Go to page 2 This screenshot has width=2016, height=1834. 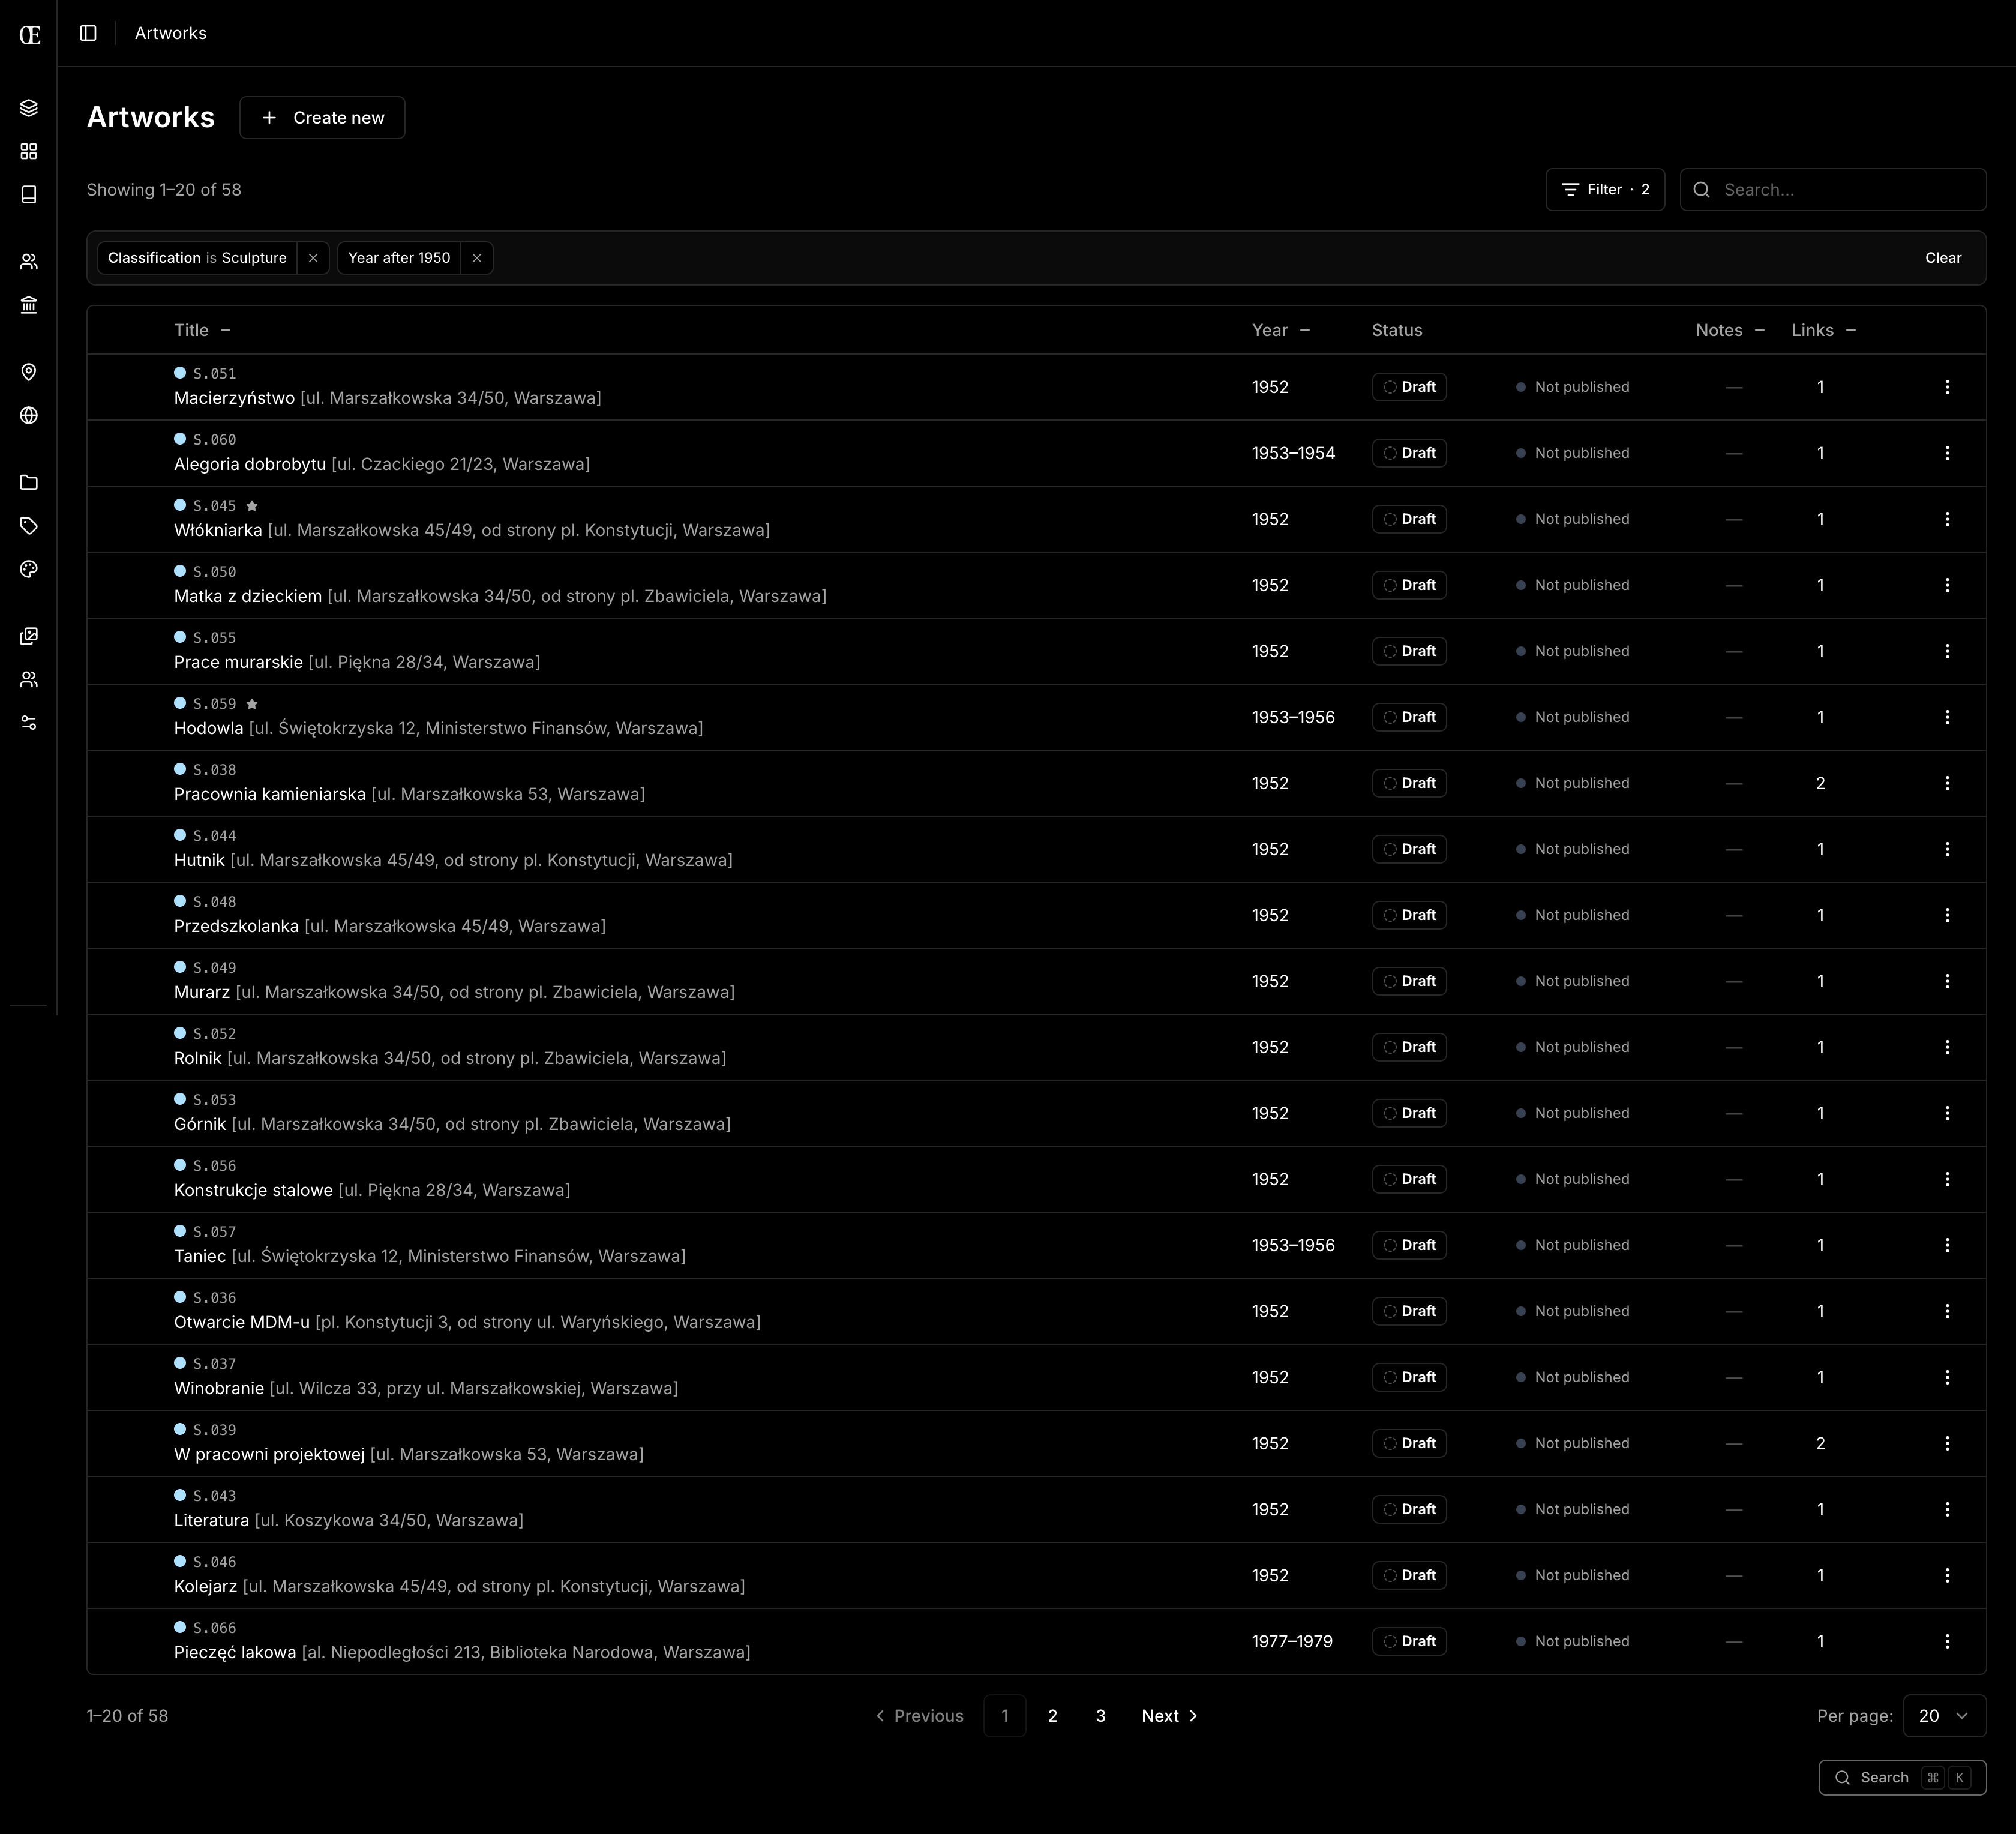point(1052,1716)
